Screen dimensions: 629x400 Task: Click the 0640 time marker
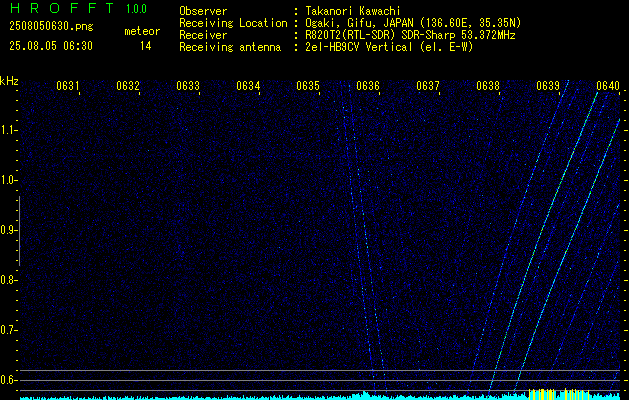point(608,86)
